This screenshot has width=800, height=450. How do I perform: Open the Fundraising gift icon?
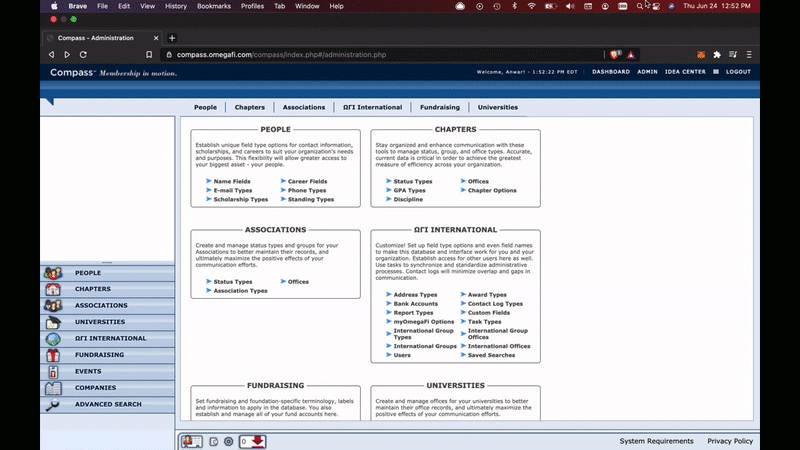53,355
